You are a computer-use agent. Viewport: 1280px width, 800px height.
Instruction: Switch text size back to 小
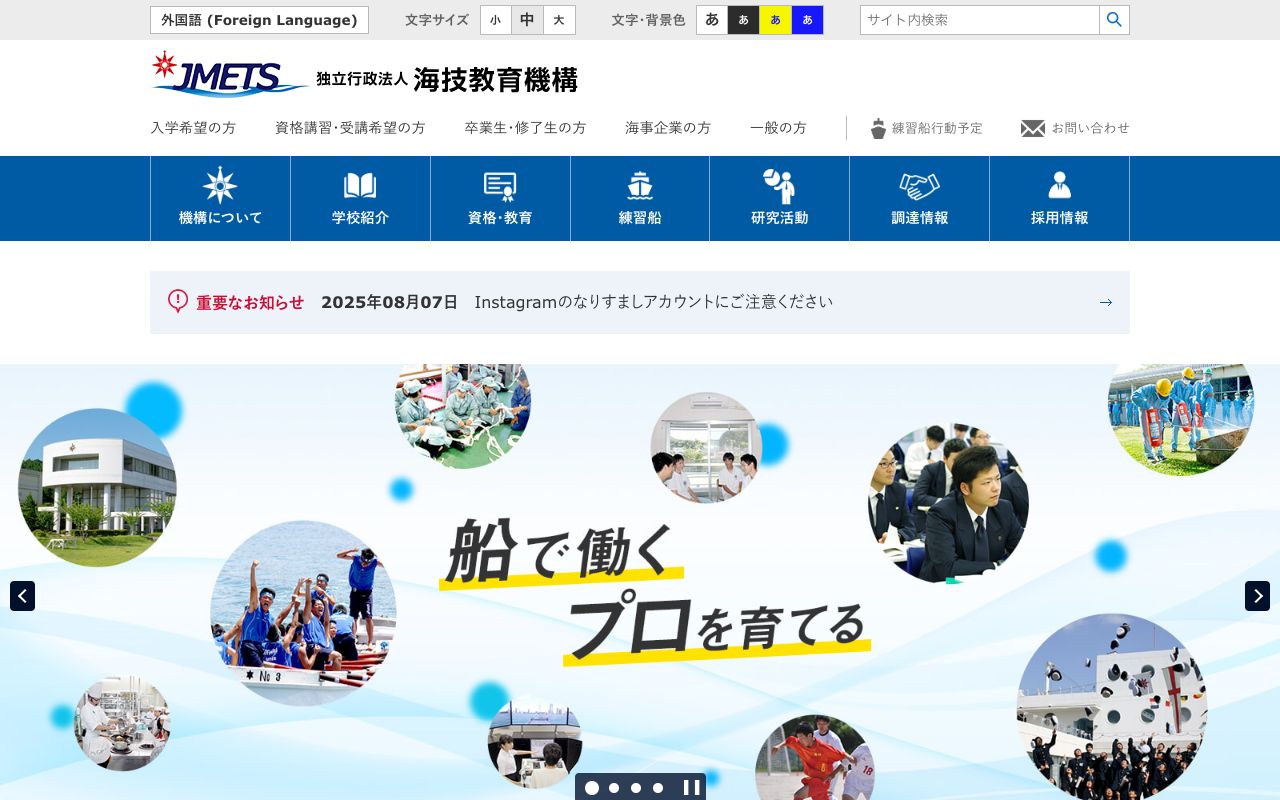[496, 19]
